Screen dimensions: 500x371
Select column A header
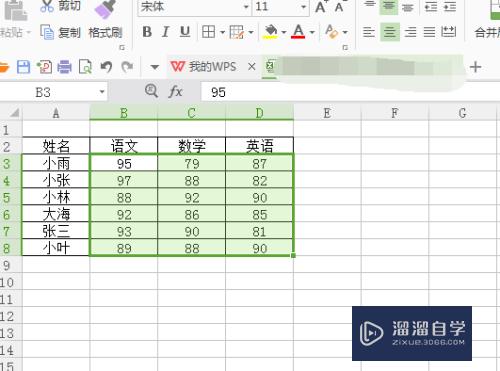tap(56, 113)
